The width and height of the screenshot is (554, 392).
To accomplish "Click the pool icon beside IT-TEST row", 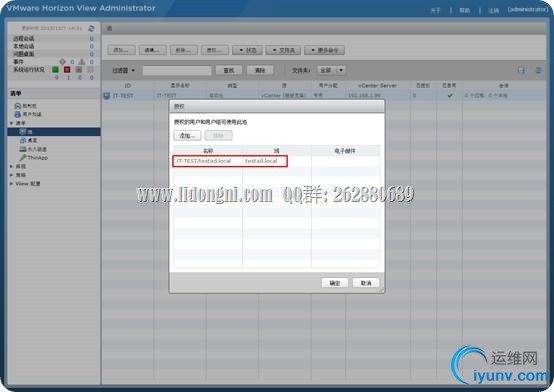I will point(107,96).
